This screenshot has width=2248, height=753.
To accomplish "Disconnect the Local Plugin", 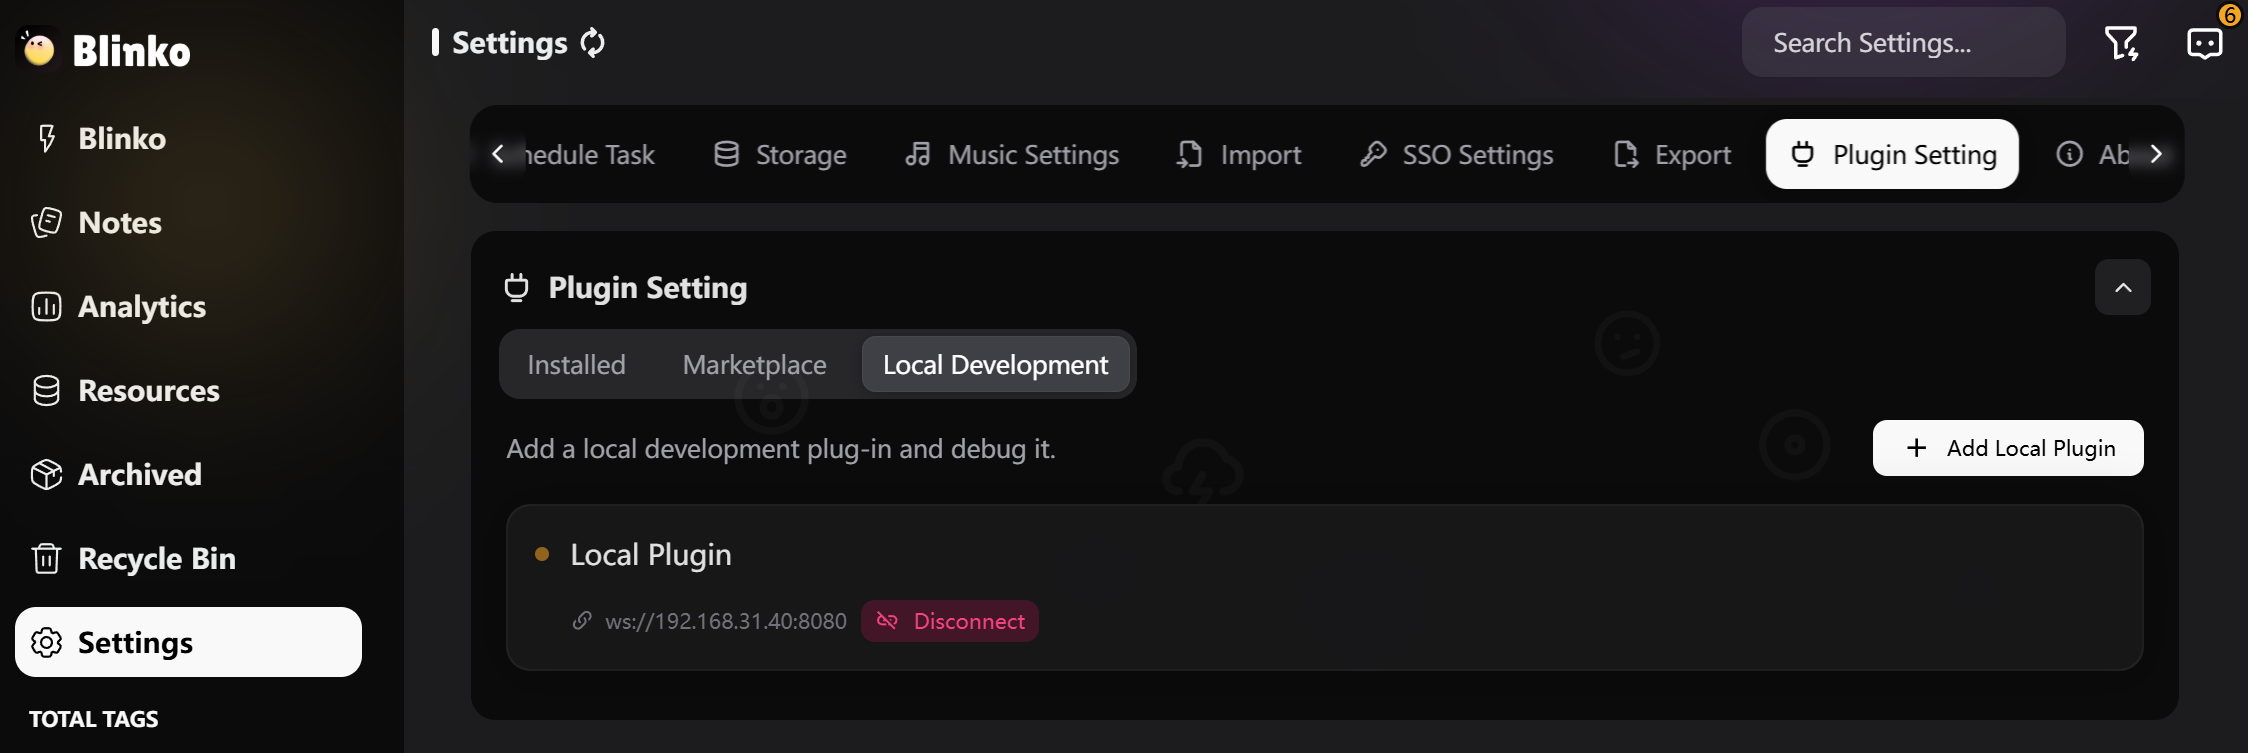I will click(x=950, y=621).
